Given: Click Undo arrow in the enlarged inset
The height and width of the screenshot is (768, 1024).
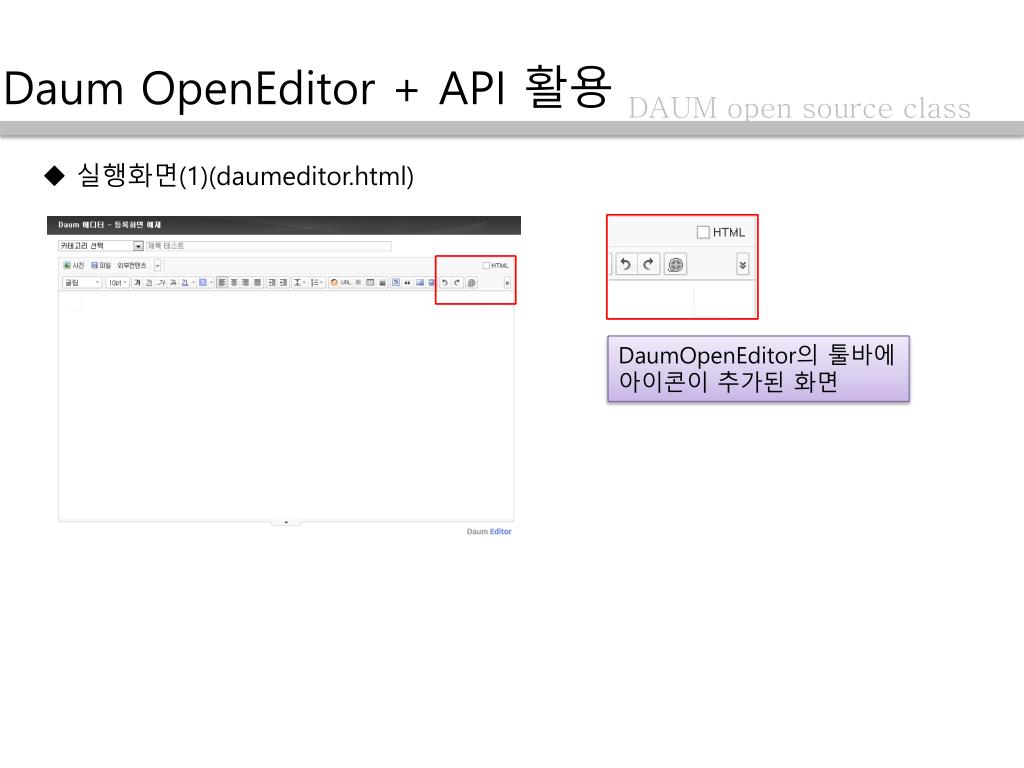Looking at the screenshot, I should click(x=626, y=264).
